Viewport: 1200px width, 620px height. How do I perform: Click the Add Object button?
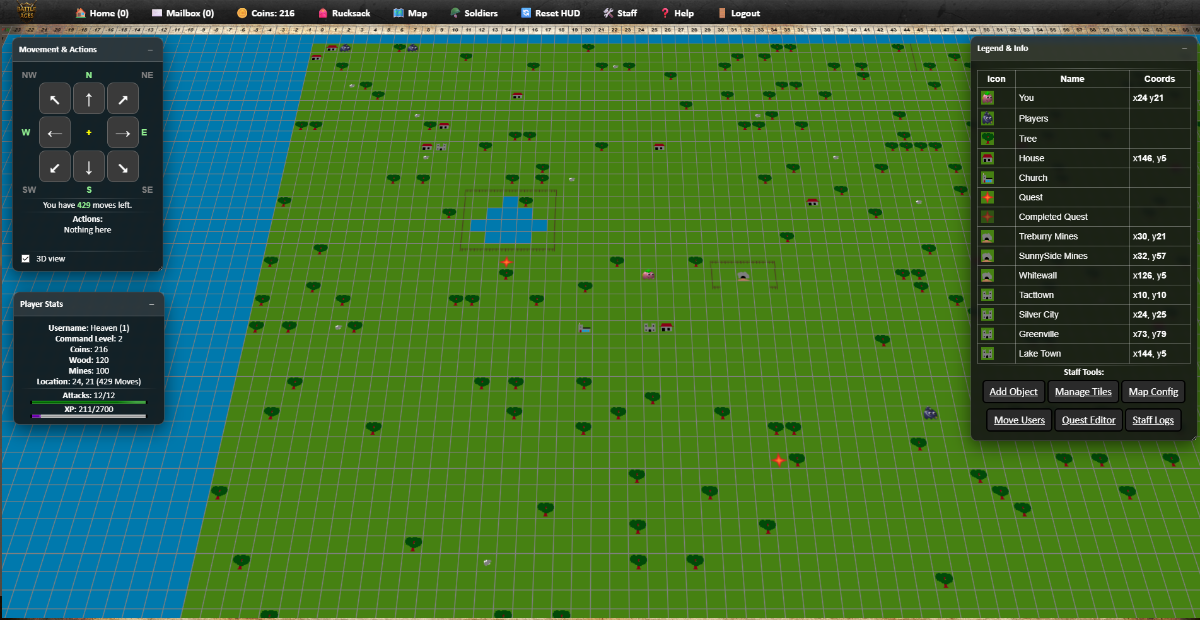click(x=1013, y=392)
